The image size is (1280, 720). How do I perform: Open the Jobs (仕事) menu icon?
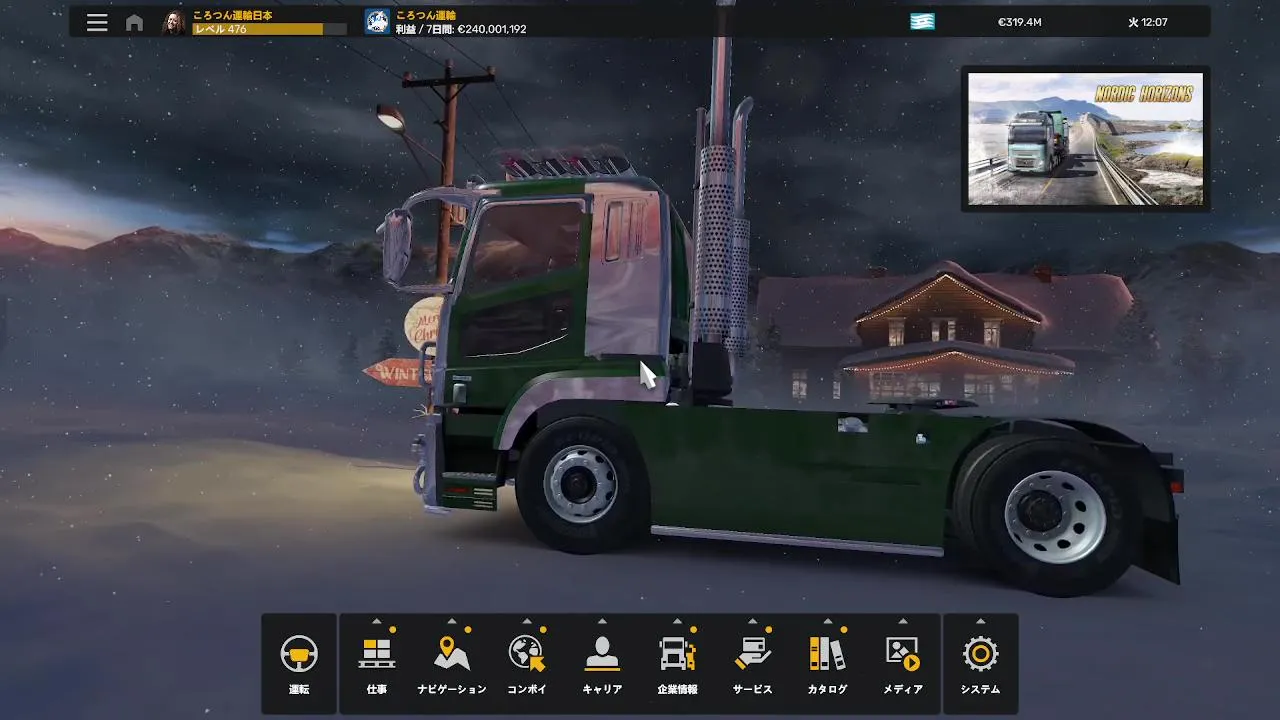coord(377,655)
